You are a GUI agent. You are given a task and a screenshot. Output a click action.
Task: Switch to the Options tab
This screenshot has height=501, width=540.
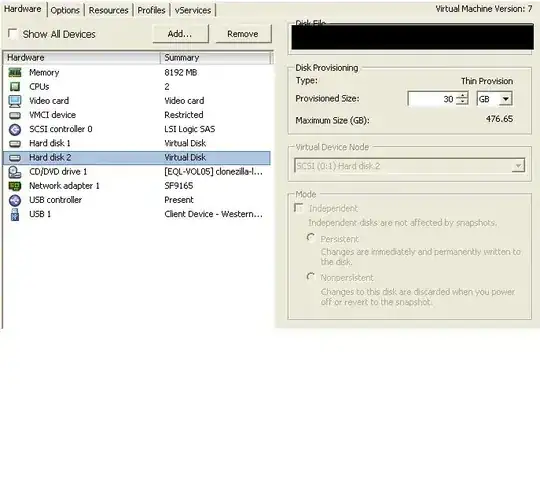(x=65, y=10)
